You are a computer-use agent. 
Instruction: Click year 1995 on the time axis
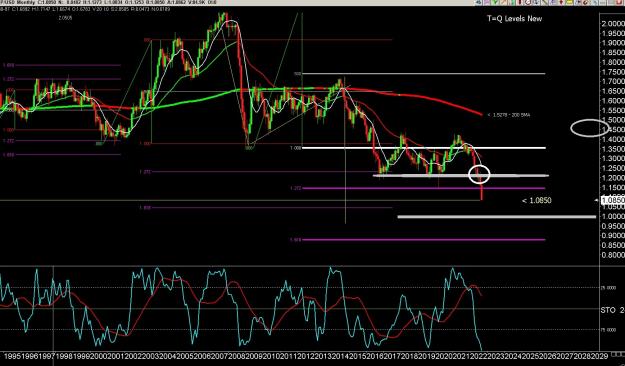[x=12, y=356]
